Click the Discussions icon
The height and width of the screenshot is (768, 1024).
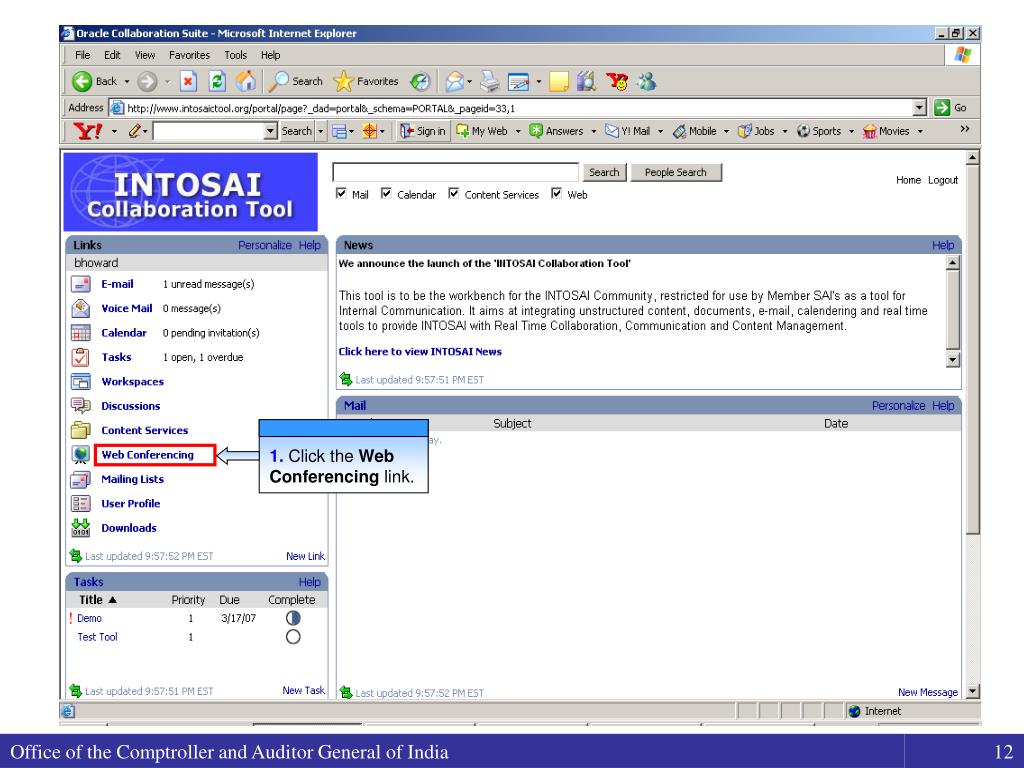[x=80, y=406]
